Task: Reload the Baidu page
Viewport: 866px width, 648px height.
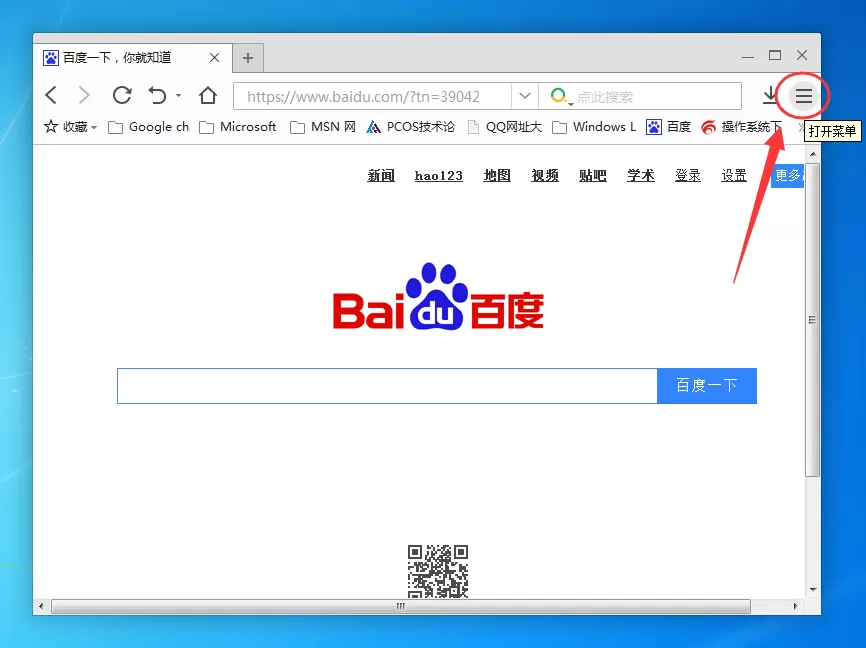Action: pyautogui.click(x=122, y=96)
